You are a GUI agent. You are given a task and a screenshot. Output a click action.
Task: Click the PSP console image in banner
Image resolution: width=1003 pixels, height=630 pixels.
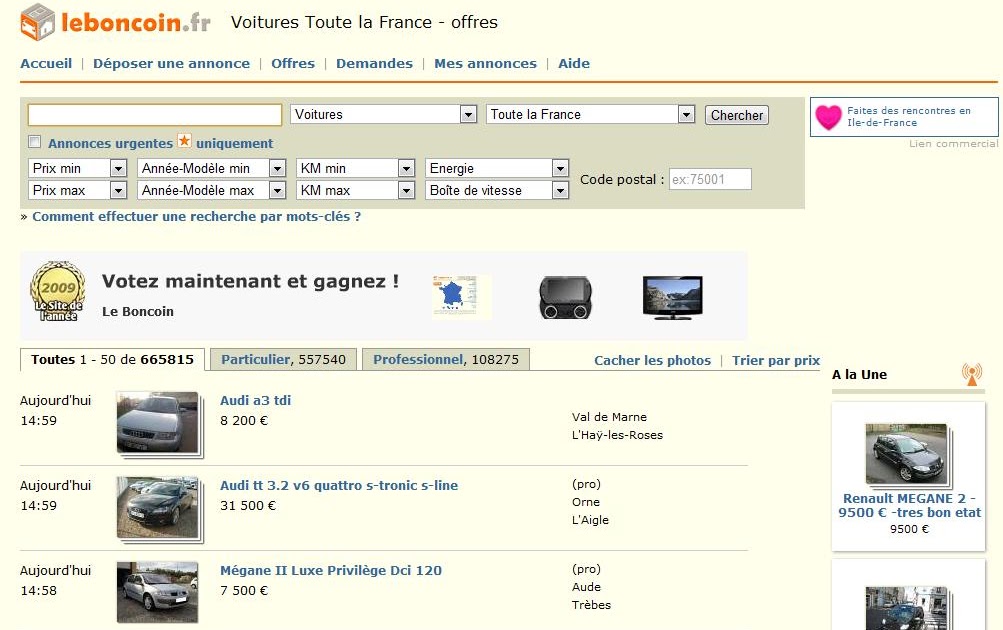pos(565,297)
